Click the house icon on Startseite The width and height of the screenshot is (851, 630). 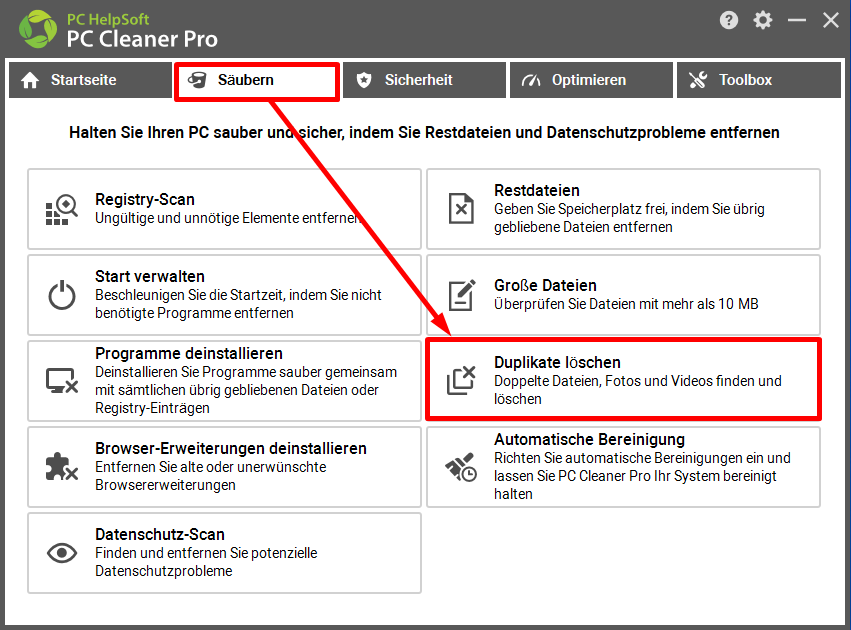pyautogui.click(x=30, y=80)
